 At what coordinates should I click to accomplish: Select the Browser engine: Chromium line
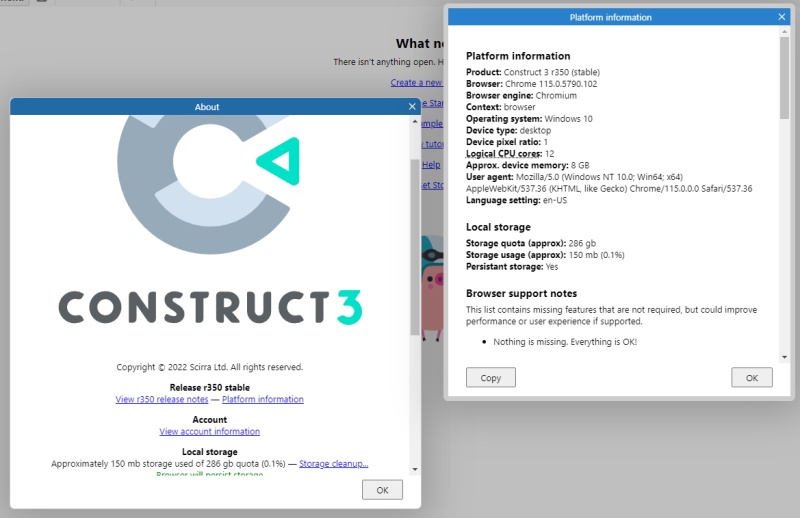(521, 95)
